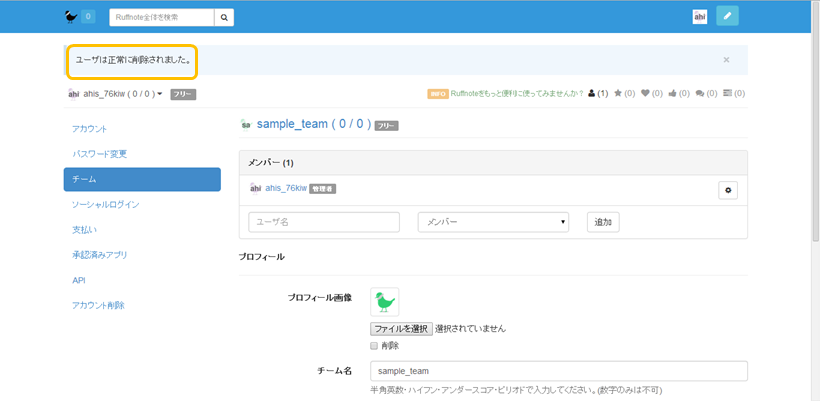The width and height of the screenshot is (820, 401).
Task: Open the ahis_76kiw account dropdown
Action: click(x=115, y=94)
